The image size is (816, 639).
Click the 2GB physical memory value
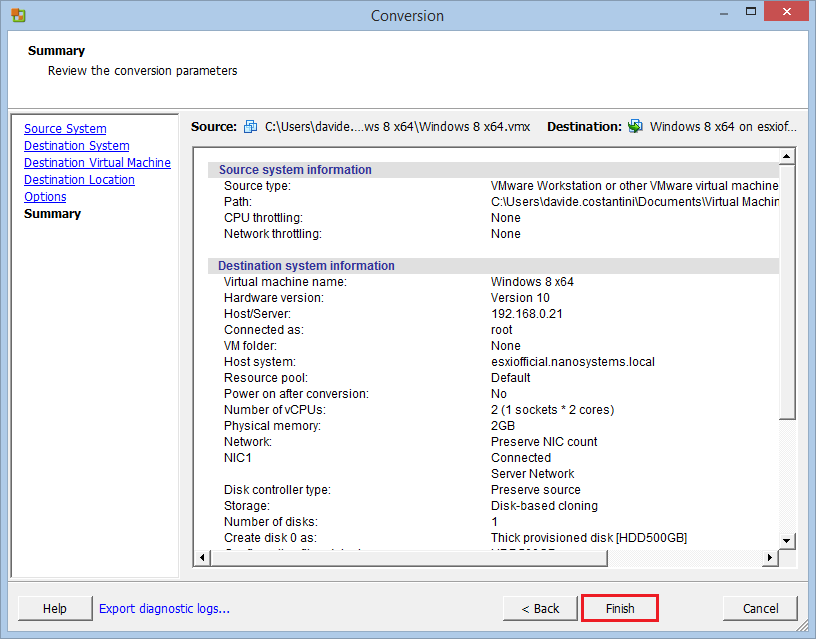503,426
